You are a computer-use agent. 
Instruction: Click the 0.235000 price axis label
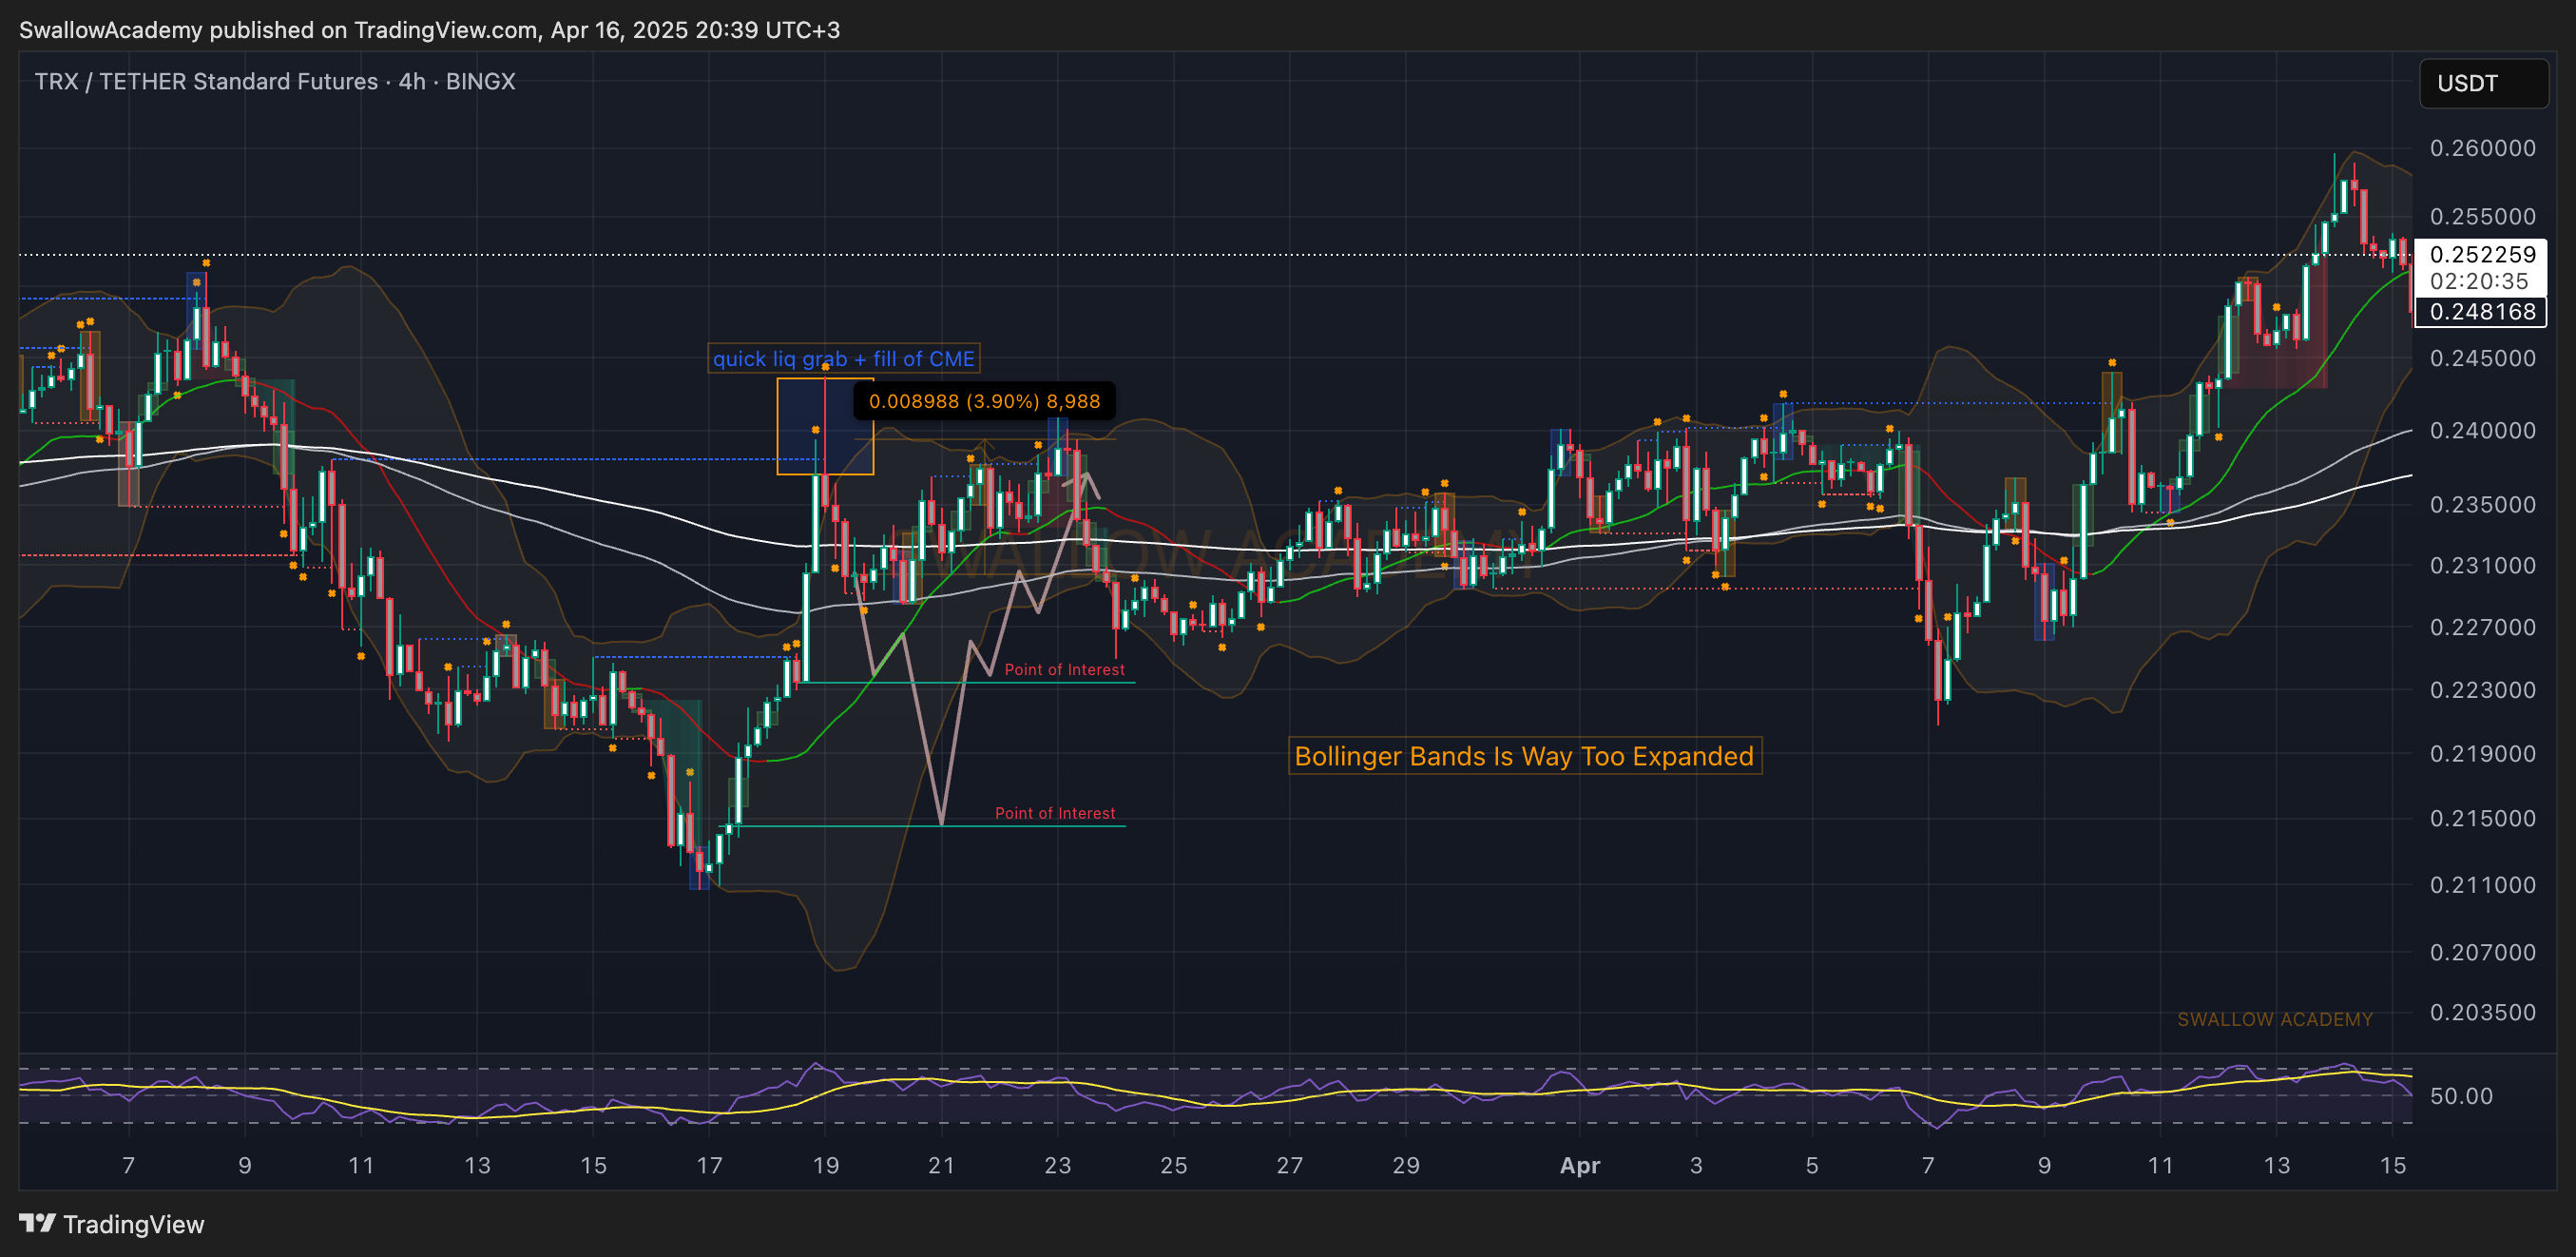2482,504
